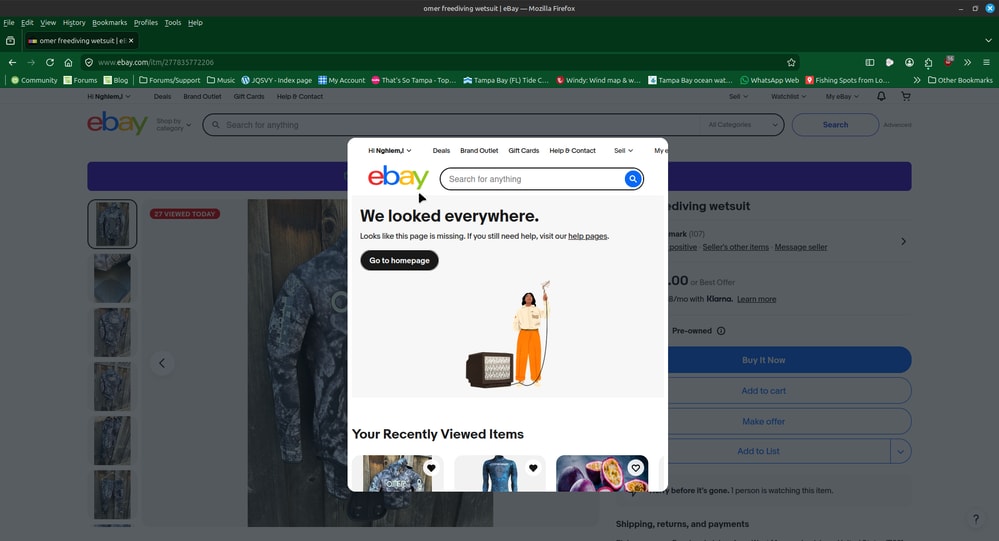Open the passion fruit recently viewed thumbnail
999x541 pixels.
pos(602,473)
